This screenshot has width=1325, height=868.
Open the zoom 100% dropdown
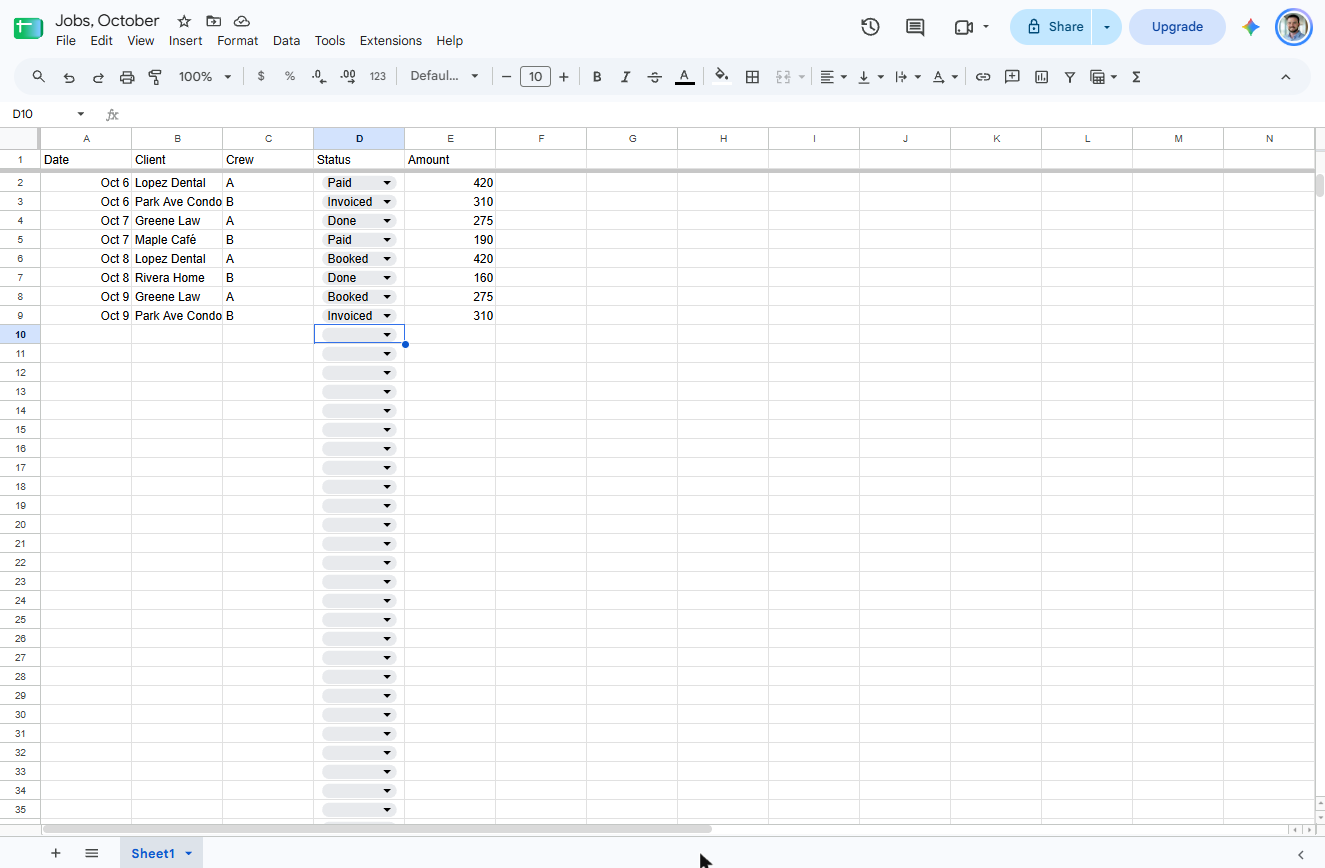205,77
